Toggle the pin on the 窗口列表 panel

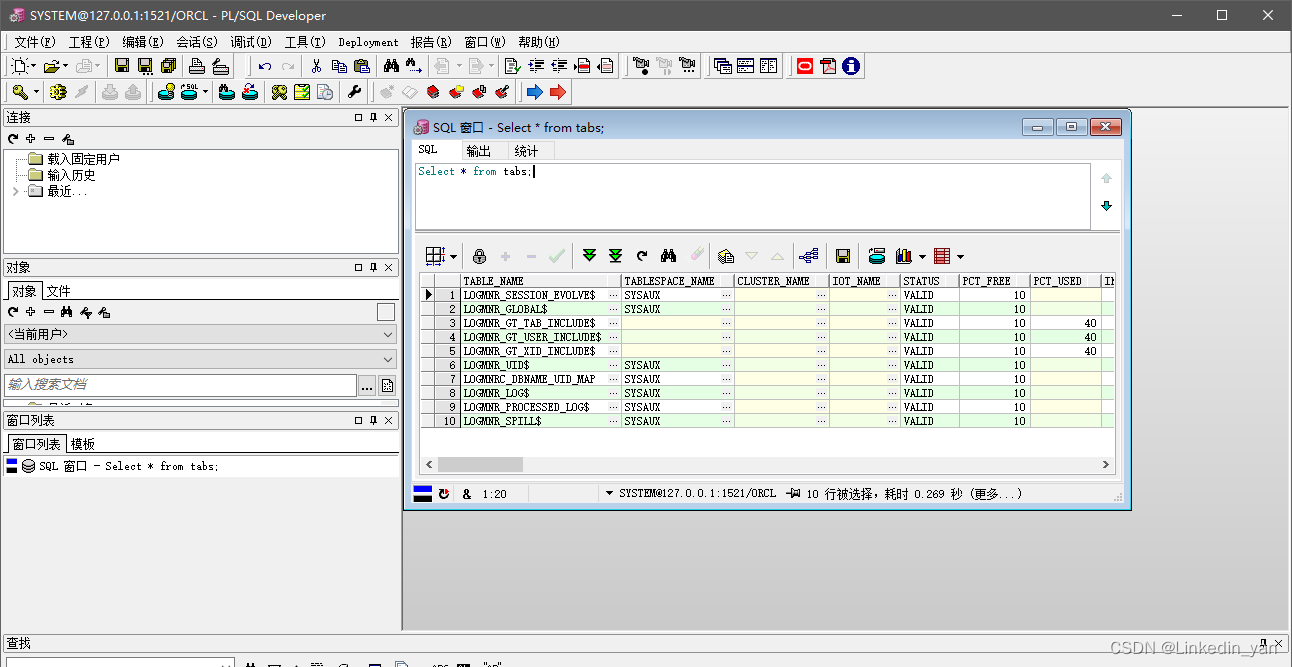(x=373, y=420)
